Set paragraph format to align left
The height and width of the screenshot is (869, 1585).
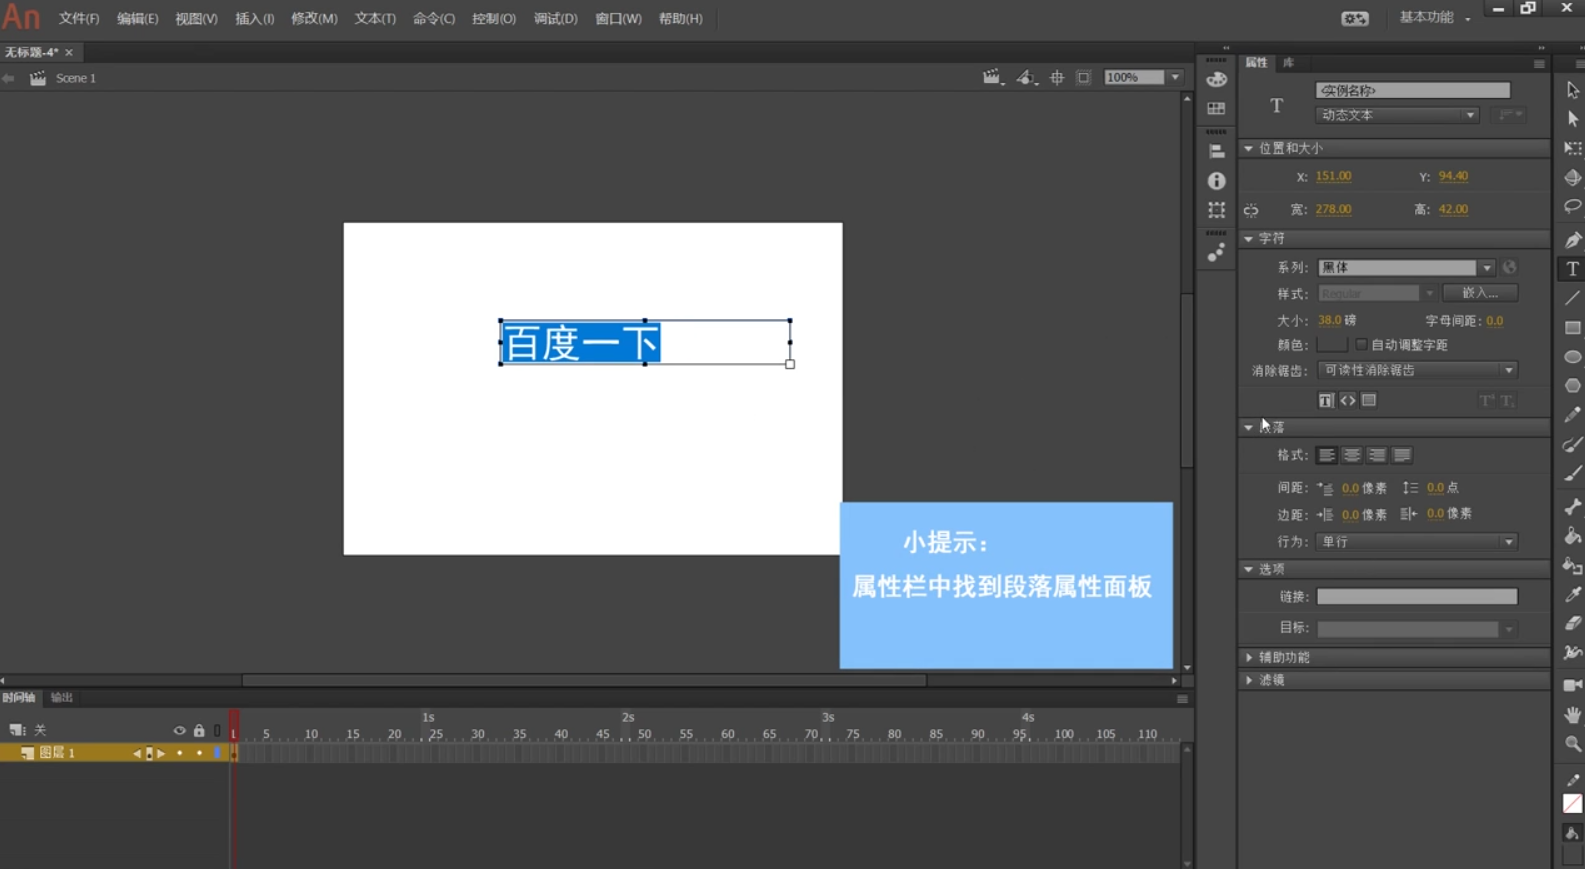click(x=1327, y=455)
